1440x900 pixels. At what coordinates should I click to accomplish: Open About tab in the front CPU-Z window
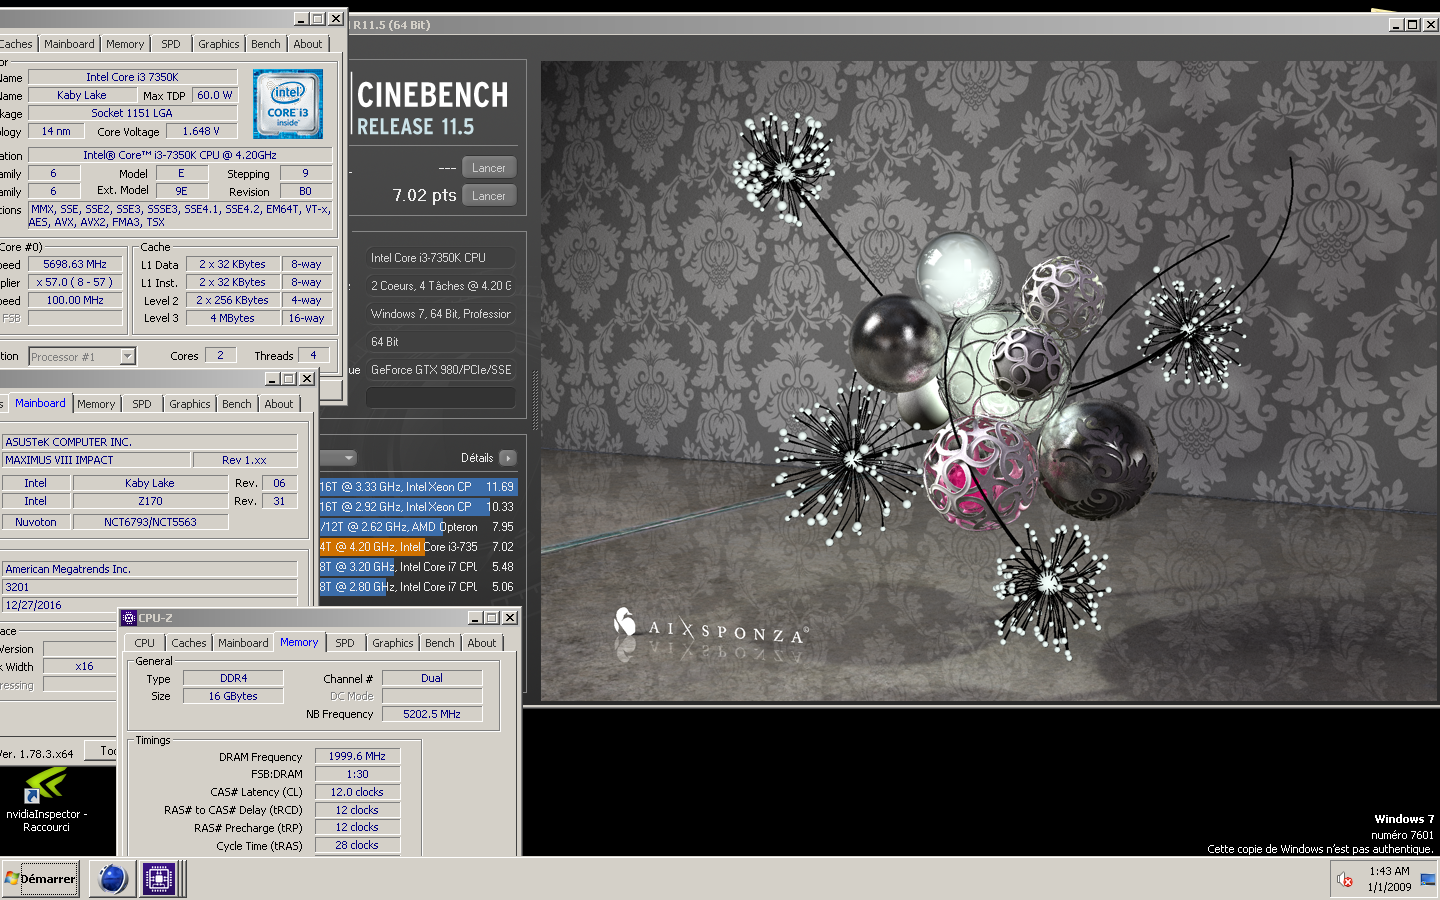(x=481, y=643)
